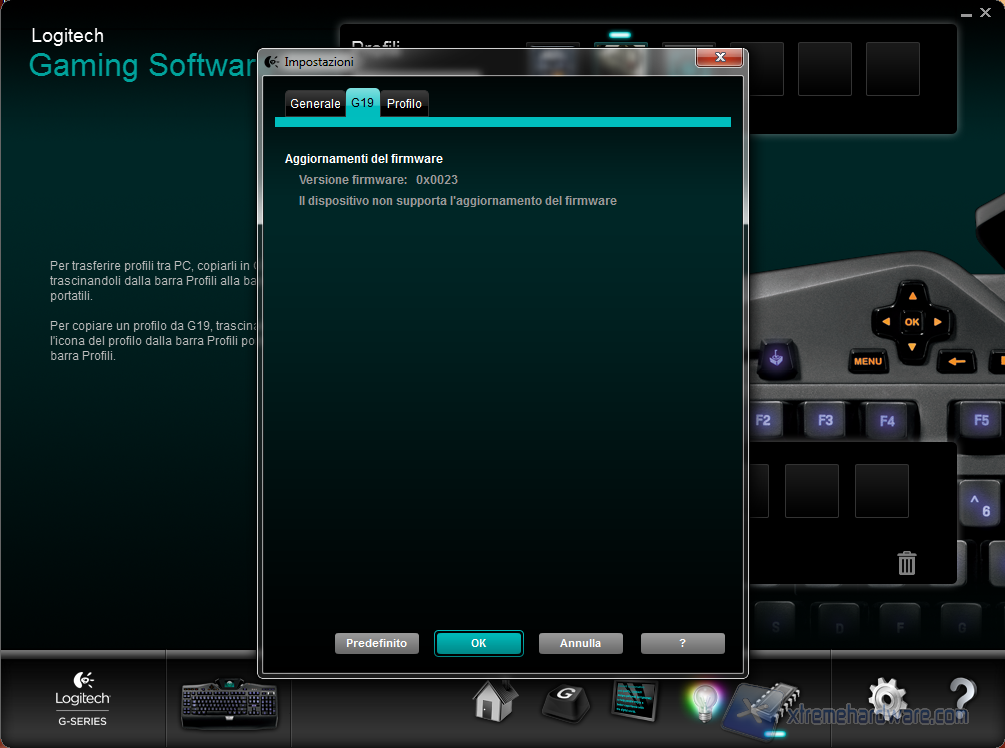Screen dimensions: 1005x748
Task: Select the rightmost empty profile slot
Action: 892,69
